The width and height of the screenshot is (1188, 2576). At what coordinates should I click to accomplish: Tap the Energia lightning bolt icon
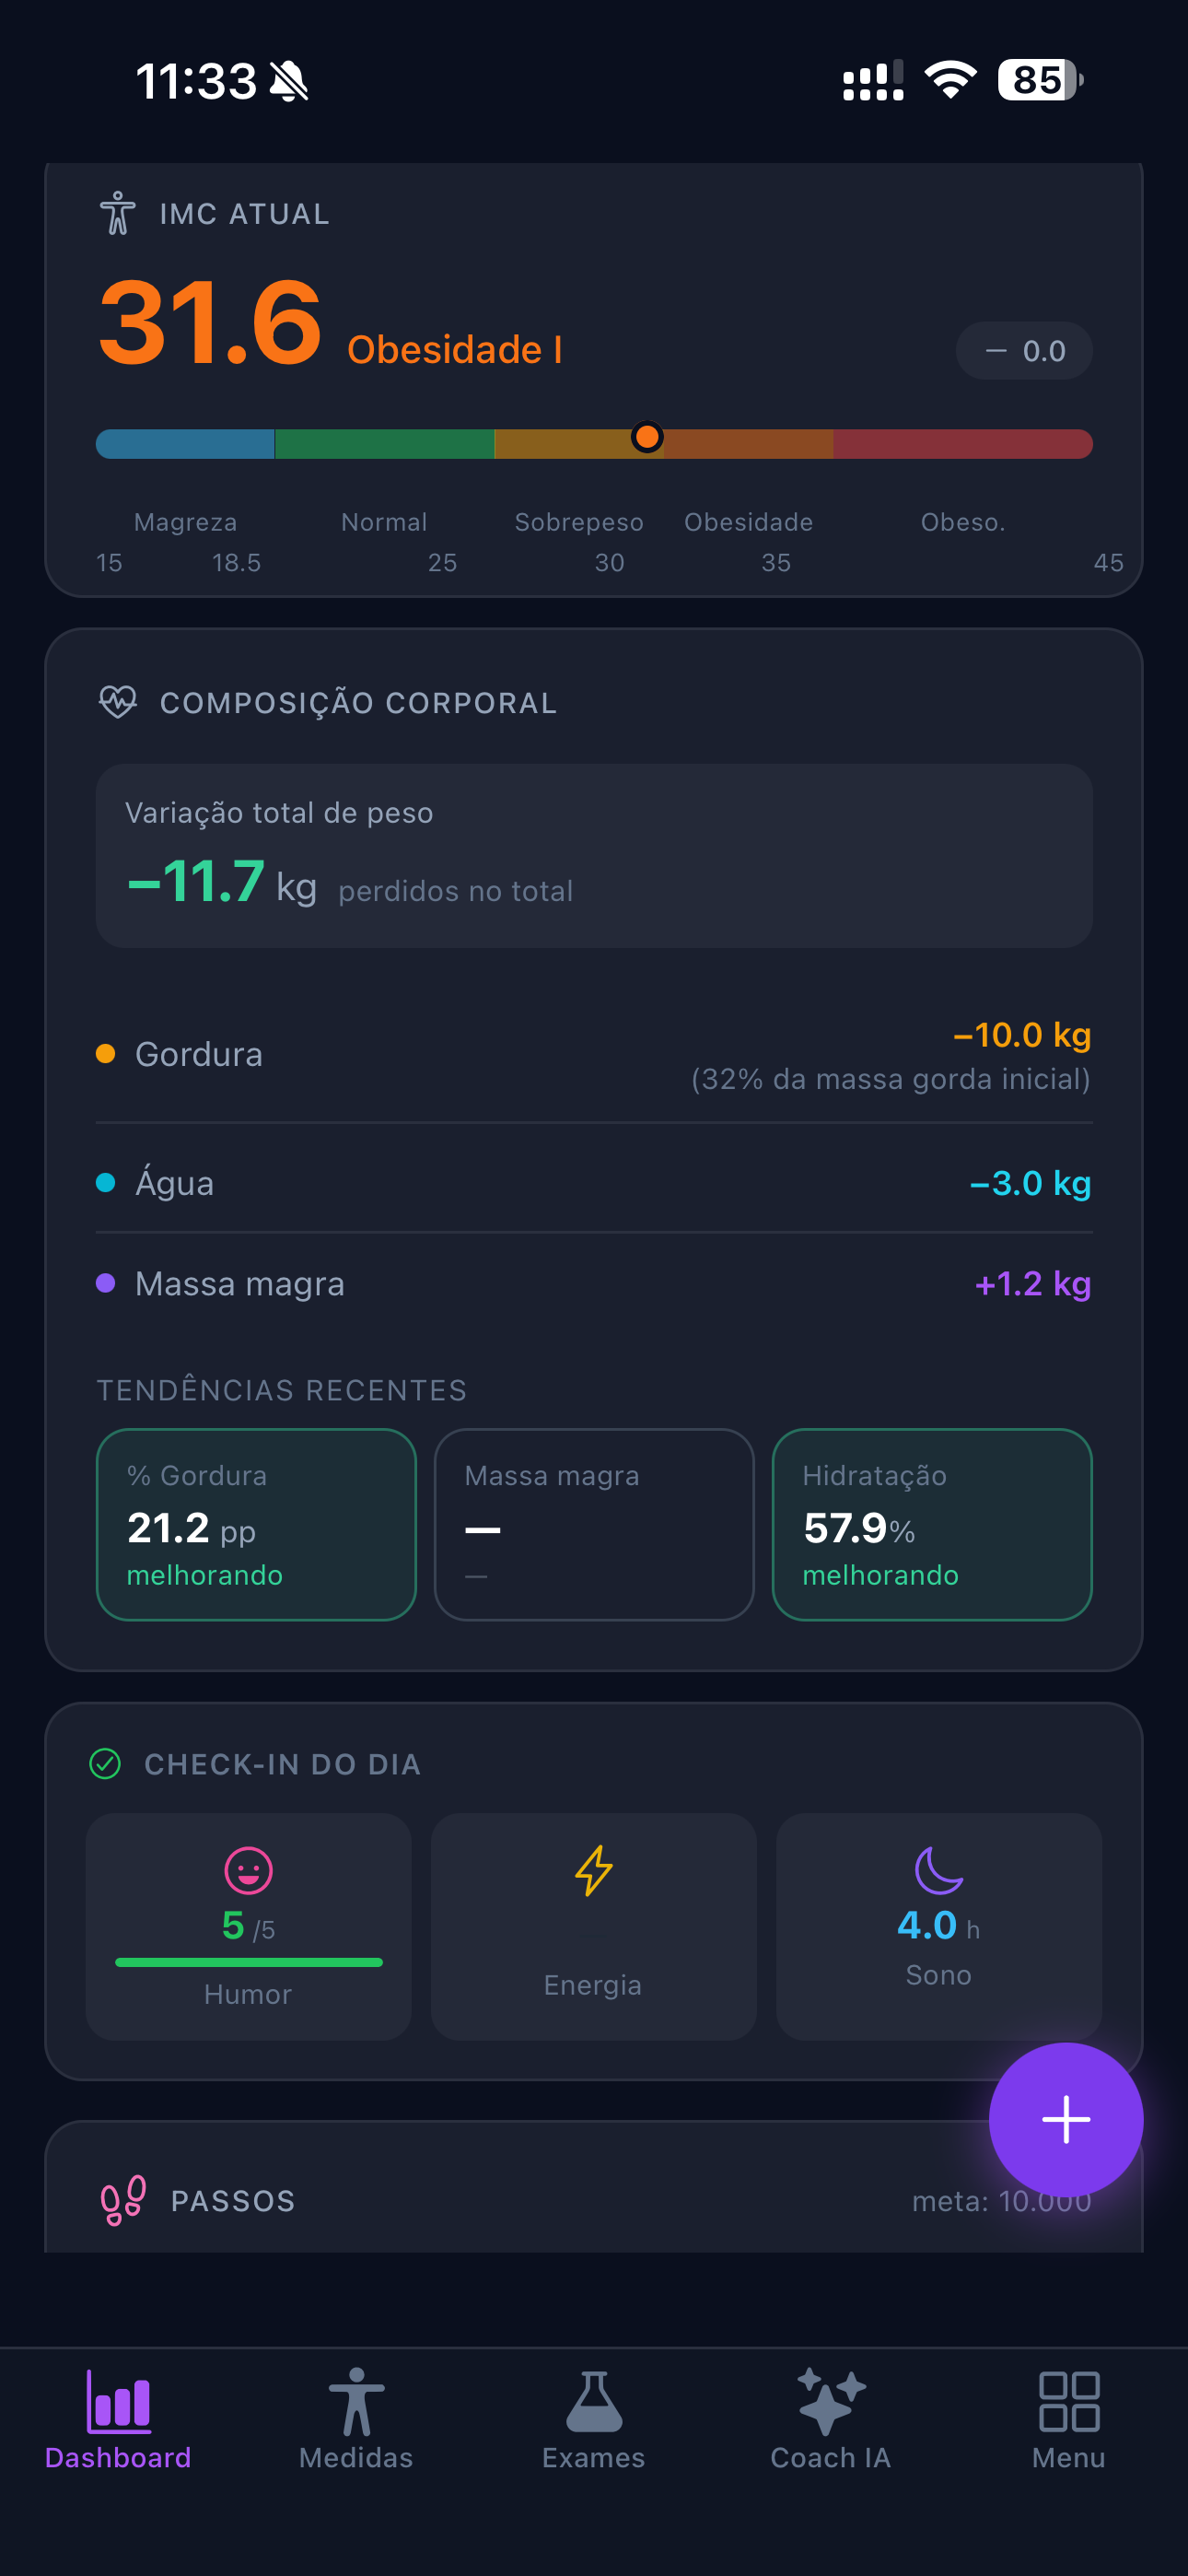[x=594, y=1870]
